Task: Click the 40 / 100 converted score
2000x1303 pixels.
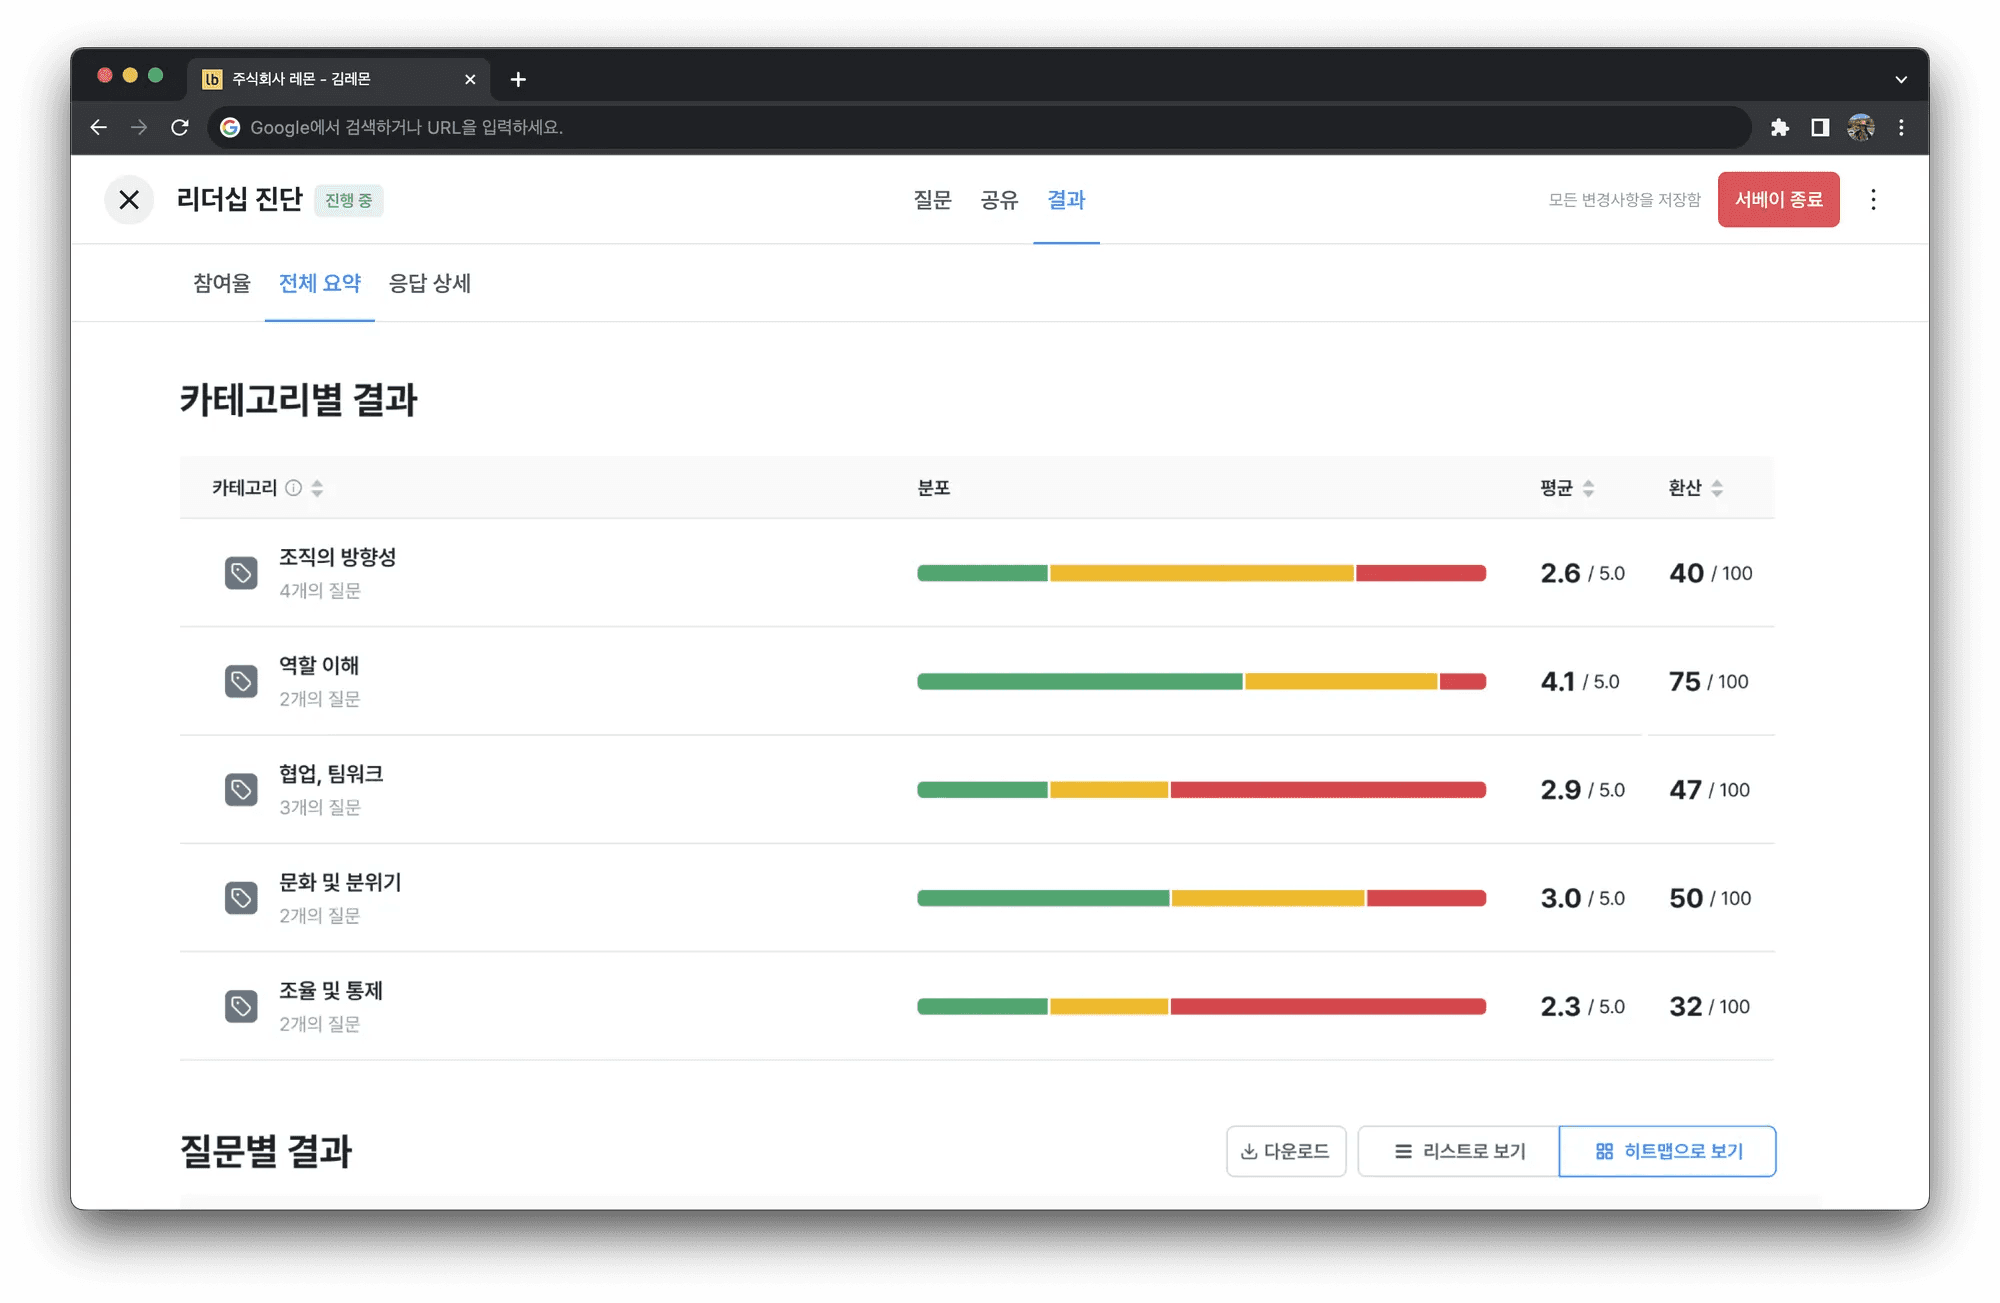Action: pyautogui.click(x=1711, y=573)
